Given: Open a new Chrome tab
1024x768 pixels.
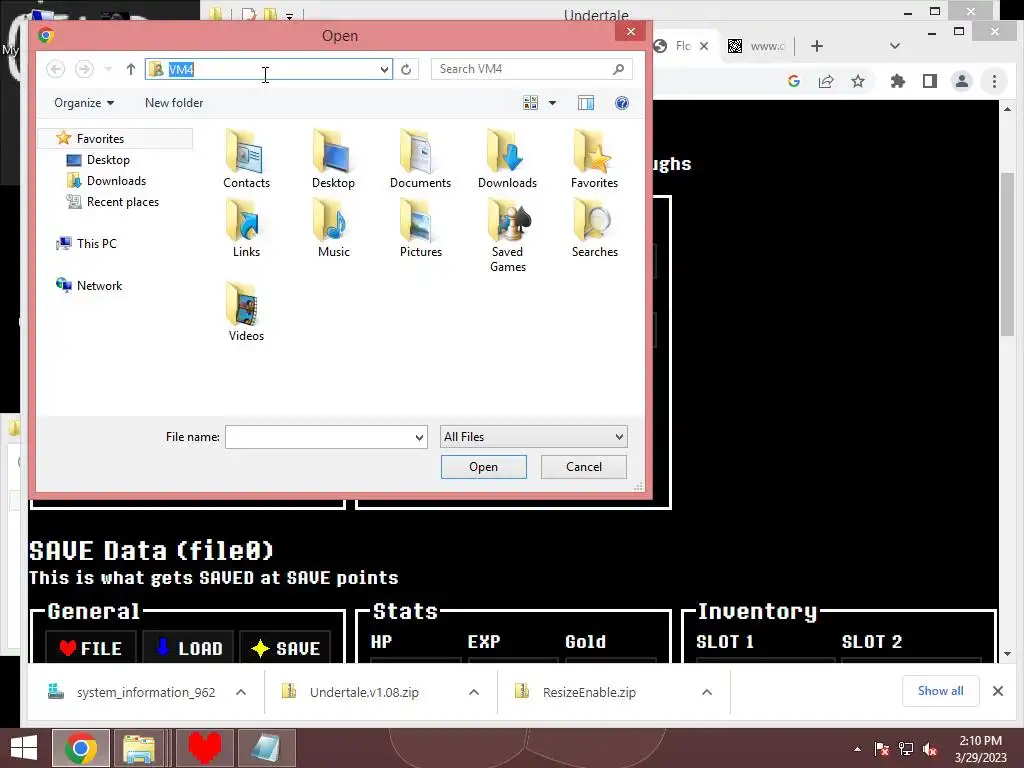Looking at the screenshot, I should click(816, 46).
